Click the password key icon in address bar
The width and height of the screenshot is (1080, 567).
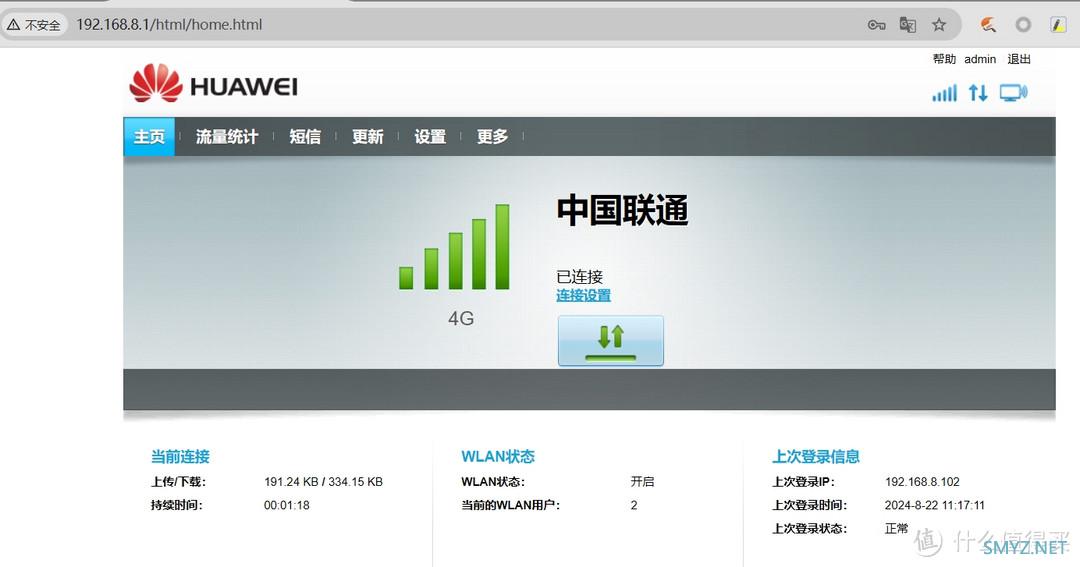(876, 25)
